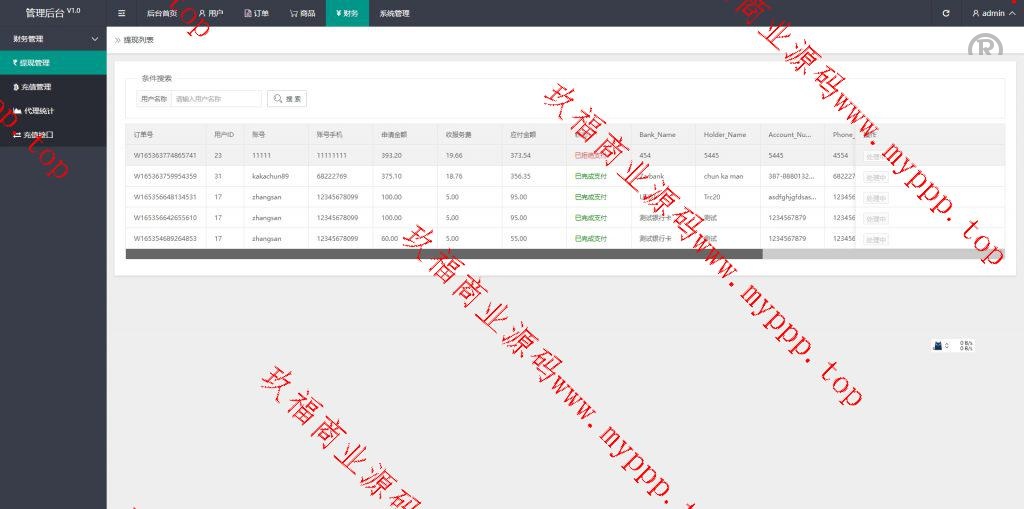Toggle the sidebar with the hamburger icon
Screen dimensions: 1024x509
coord(121,13)
